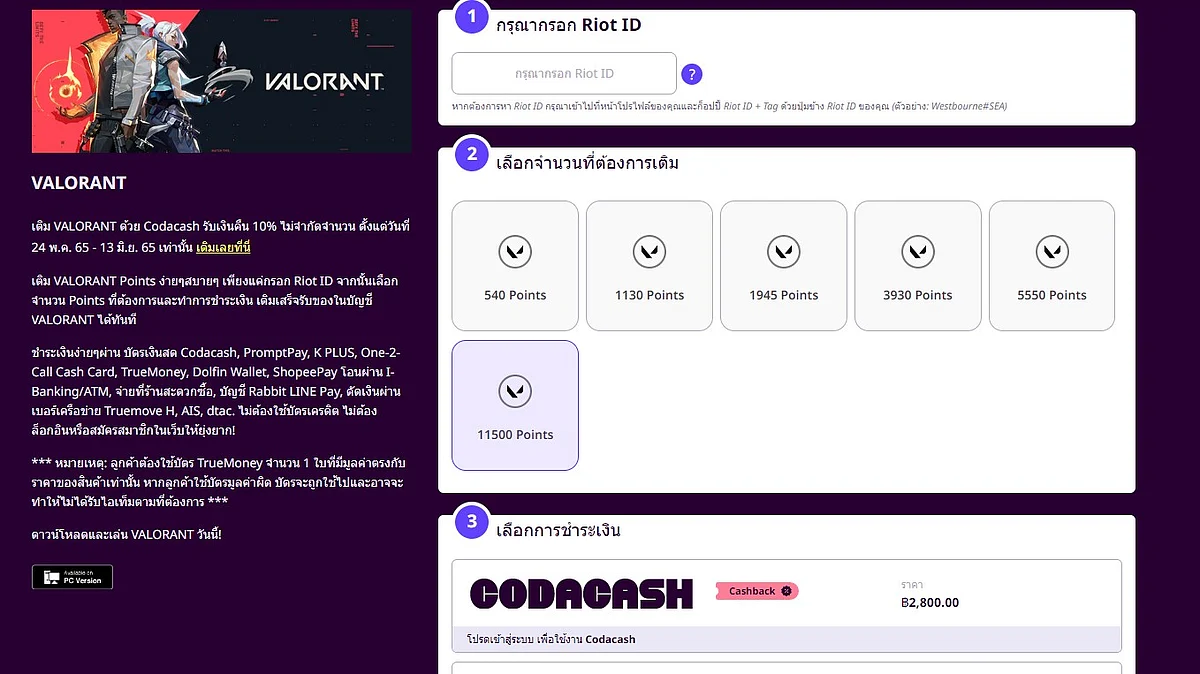Click the Available on PC Version badge
This screenshot has width=1200, height=674.
click(x=72, y=577)
